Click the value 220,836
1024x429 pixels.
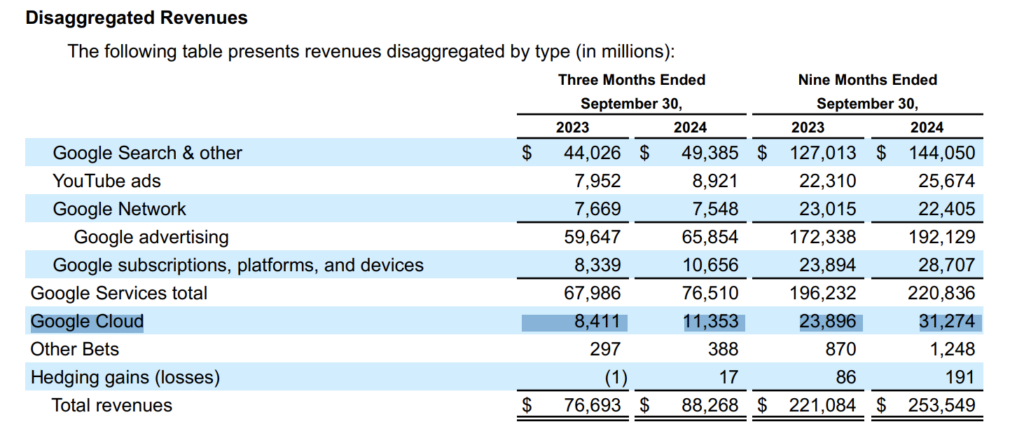click(x=941, y=293)
